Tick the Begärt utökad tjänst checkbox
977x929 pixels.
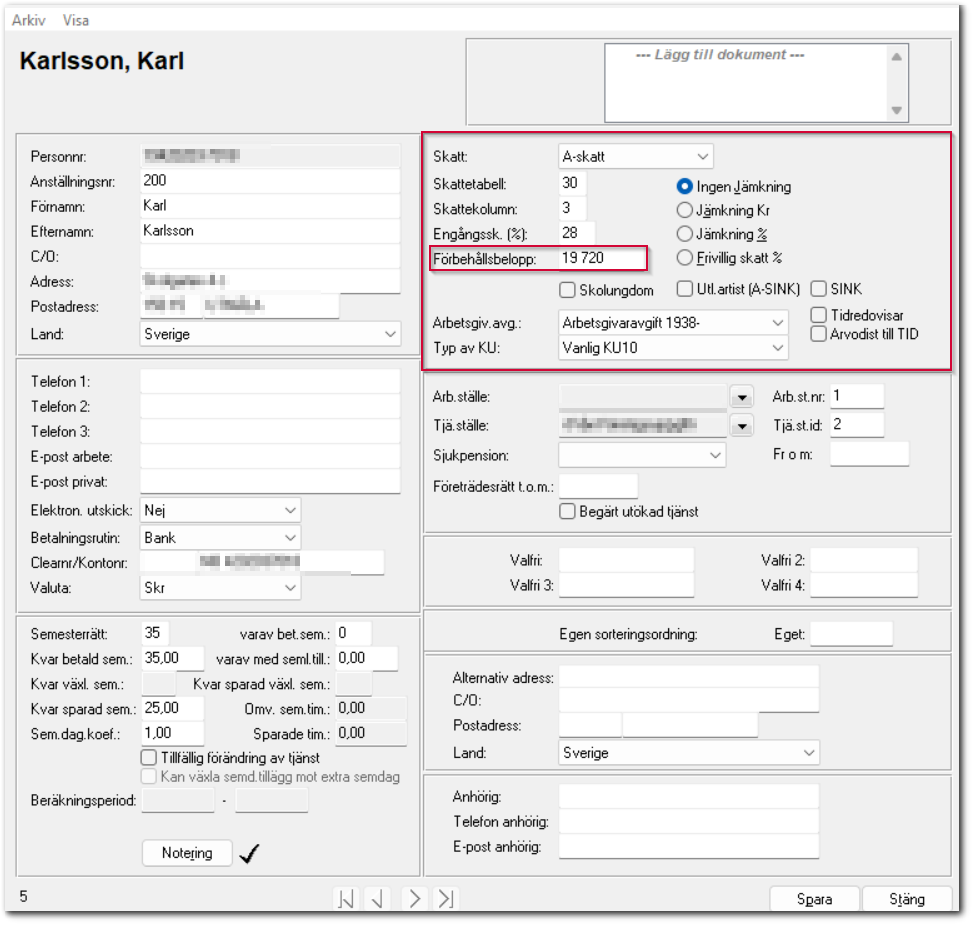coord(568,512)
